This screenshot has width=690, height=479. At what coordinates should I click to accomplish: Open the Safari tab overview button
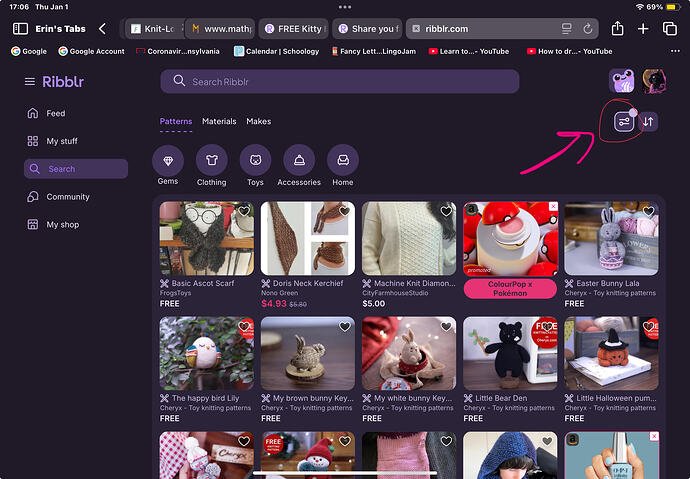tap(670, 29)
